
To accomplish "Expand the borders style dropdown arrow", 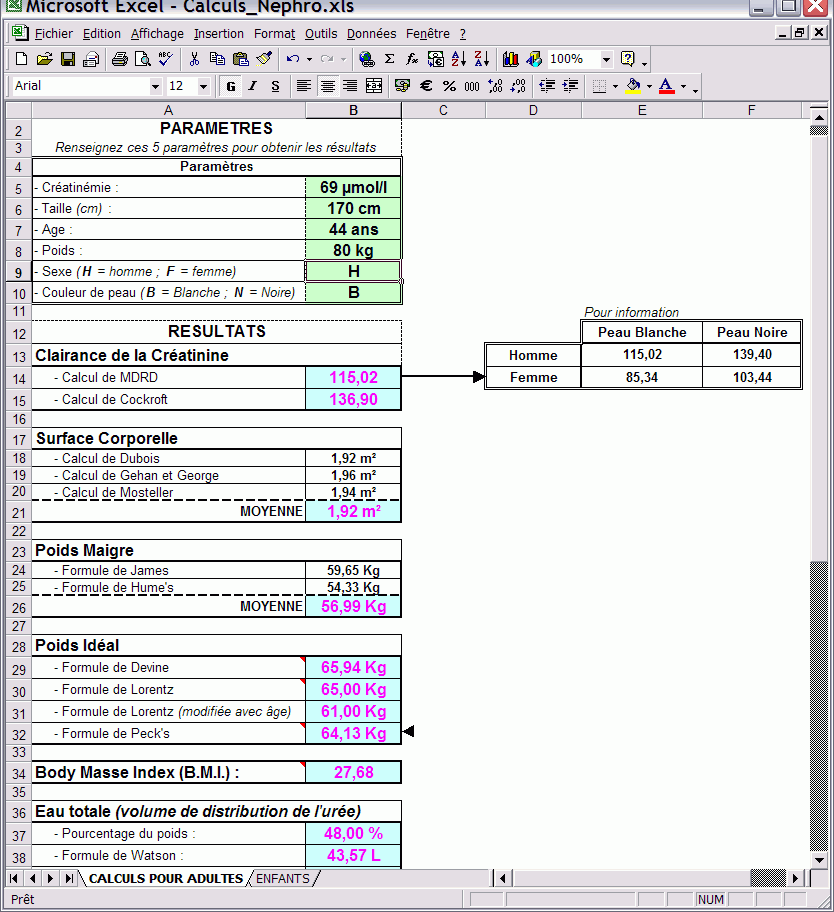I will click(615, 87).
